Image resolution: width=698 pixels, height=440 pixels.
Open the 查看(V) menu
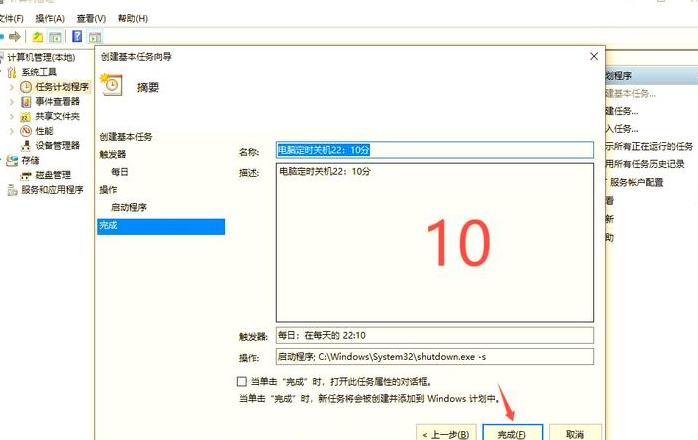(x=91, y=18)
